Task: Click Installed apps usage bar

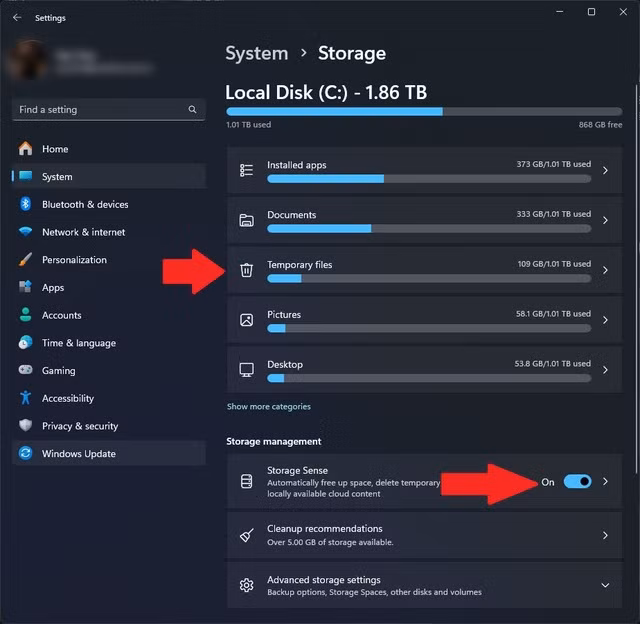Action: click(429, 178)
